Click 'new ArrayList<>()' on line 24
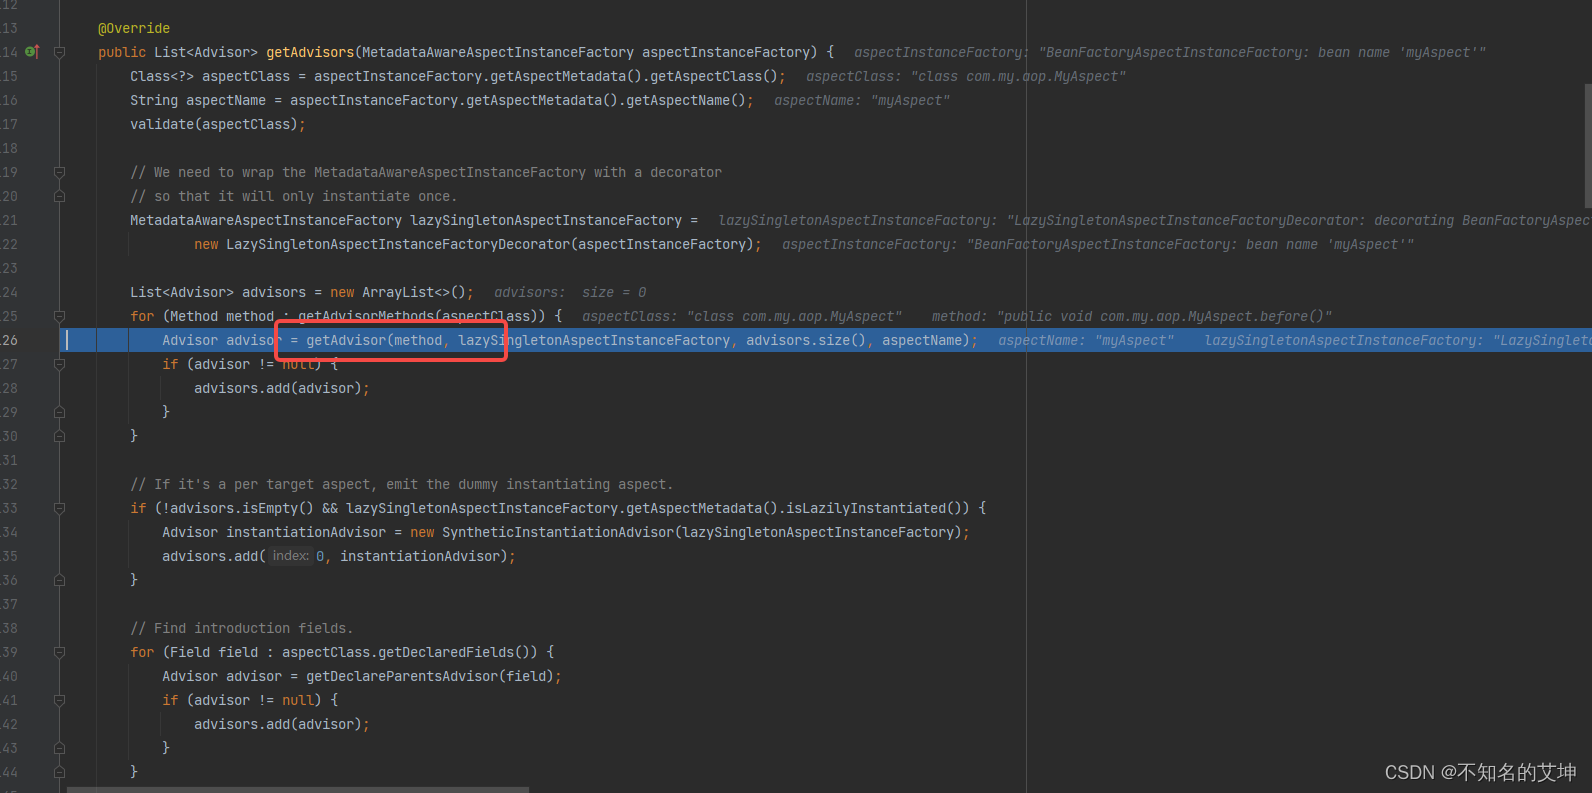The width and height of the screenshot is (1592, 793). [x=398, y=292]
